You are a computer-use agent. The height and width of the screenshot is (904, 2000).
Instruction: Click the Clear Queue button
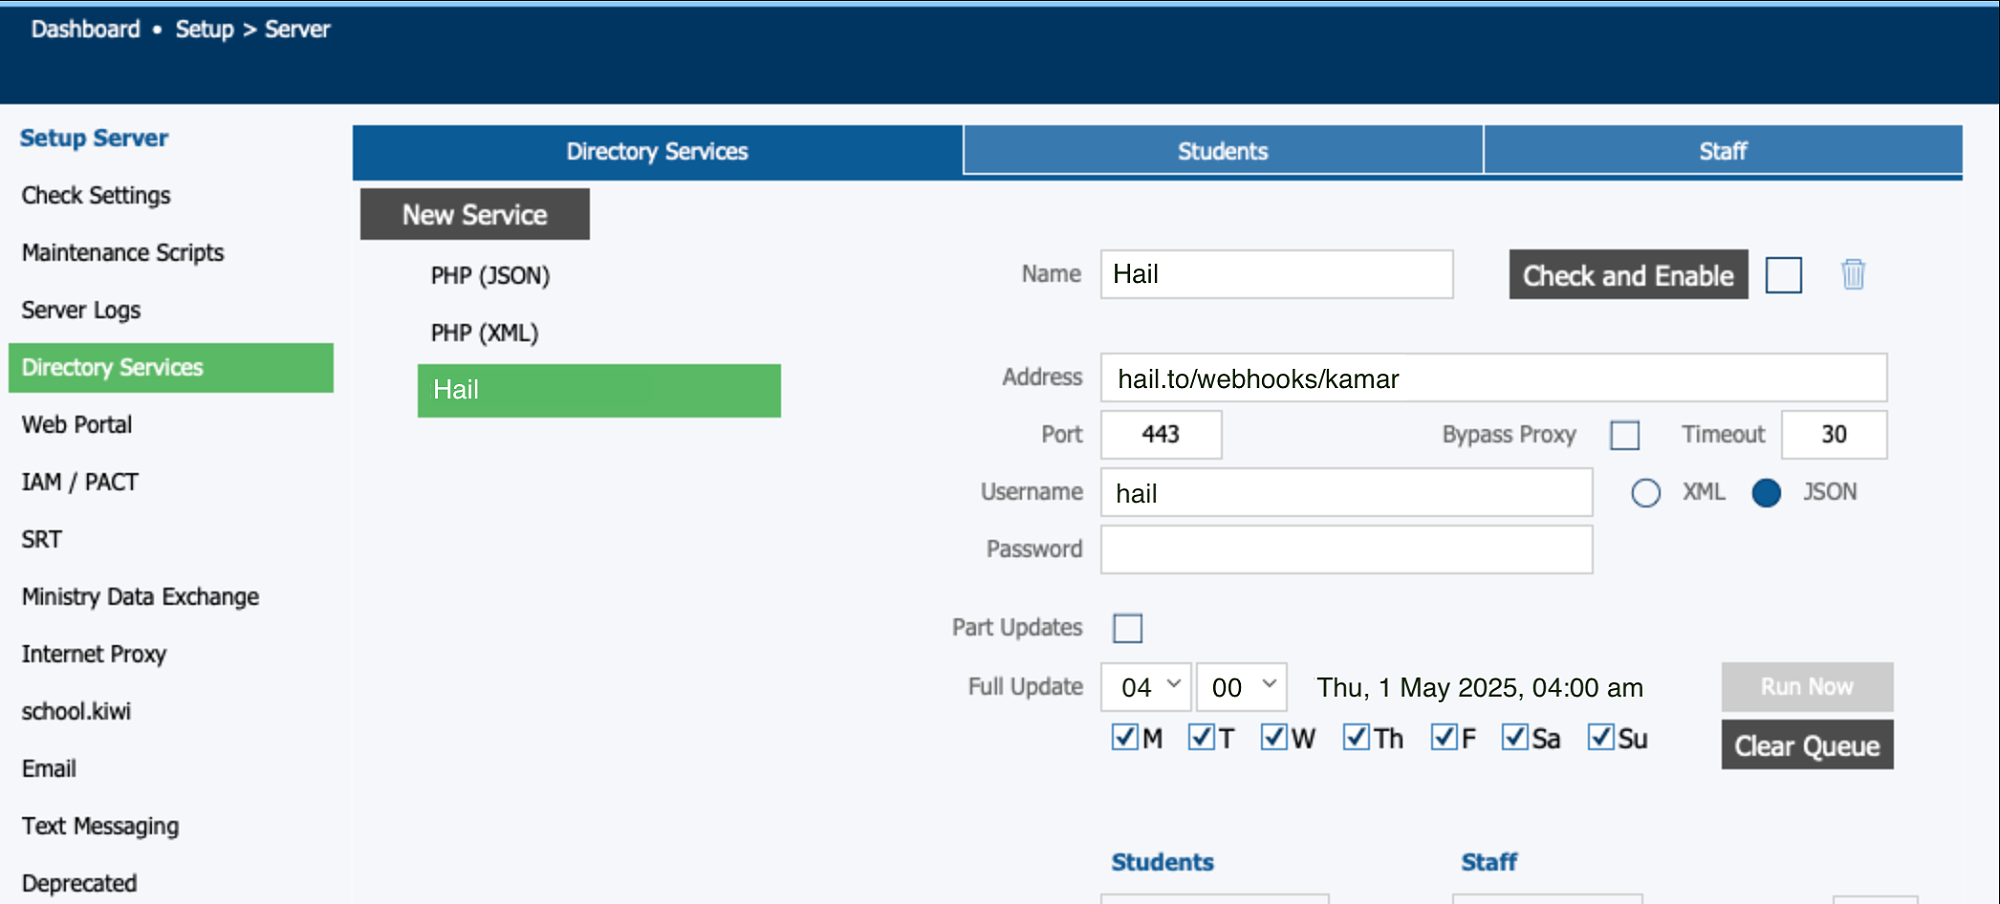[1806, 746]
